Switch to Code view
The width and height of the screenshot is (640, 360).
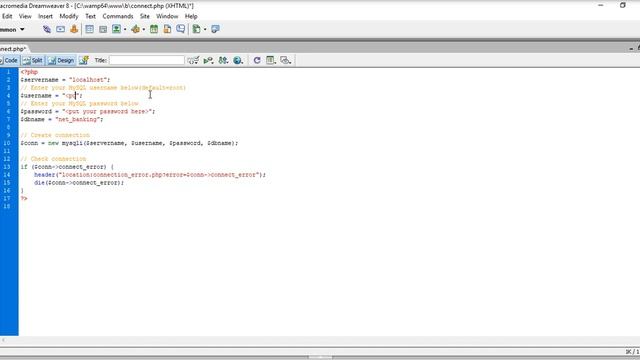coord(9,60)
